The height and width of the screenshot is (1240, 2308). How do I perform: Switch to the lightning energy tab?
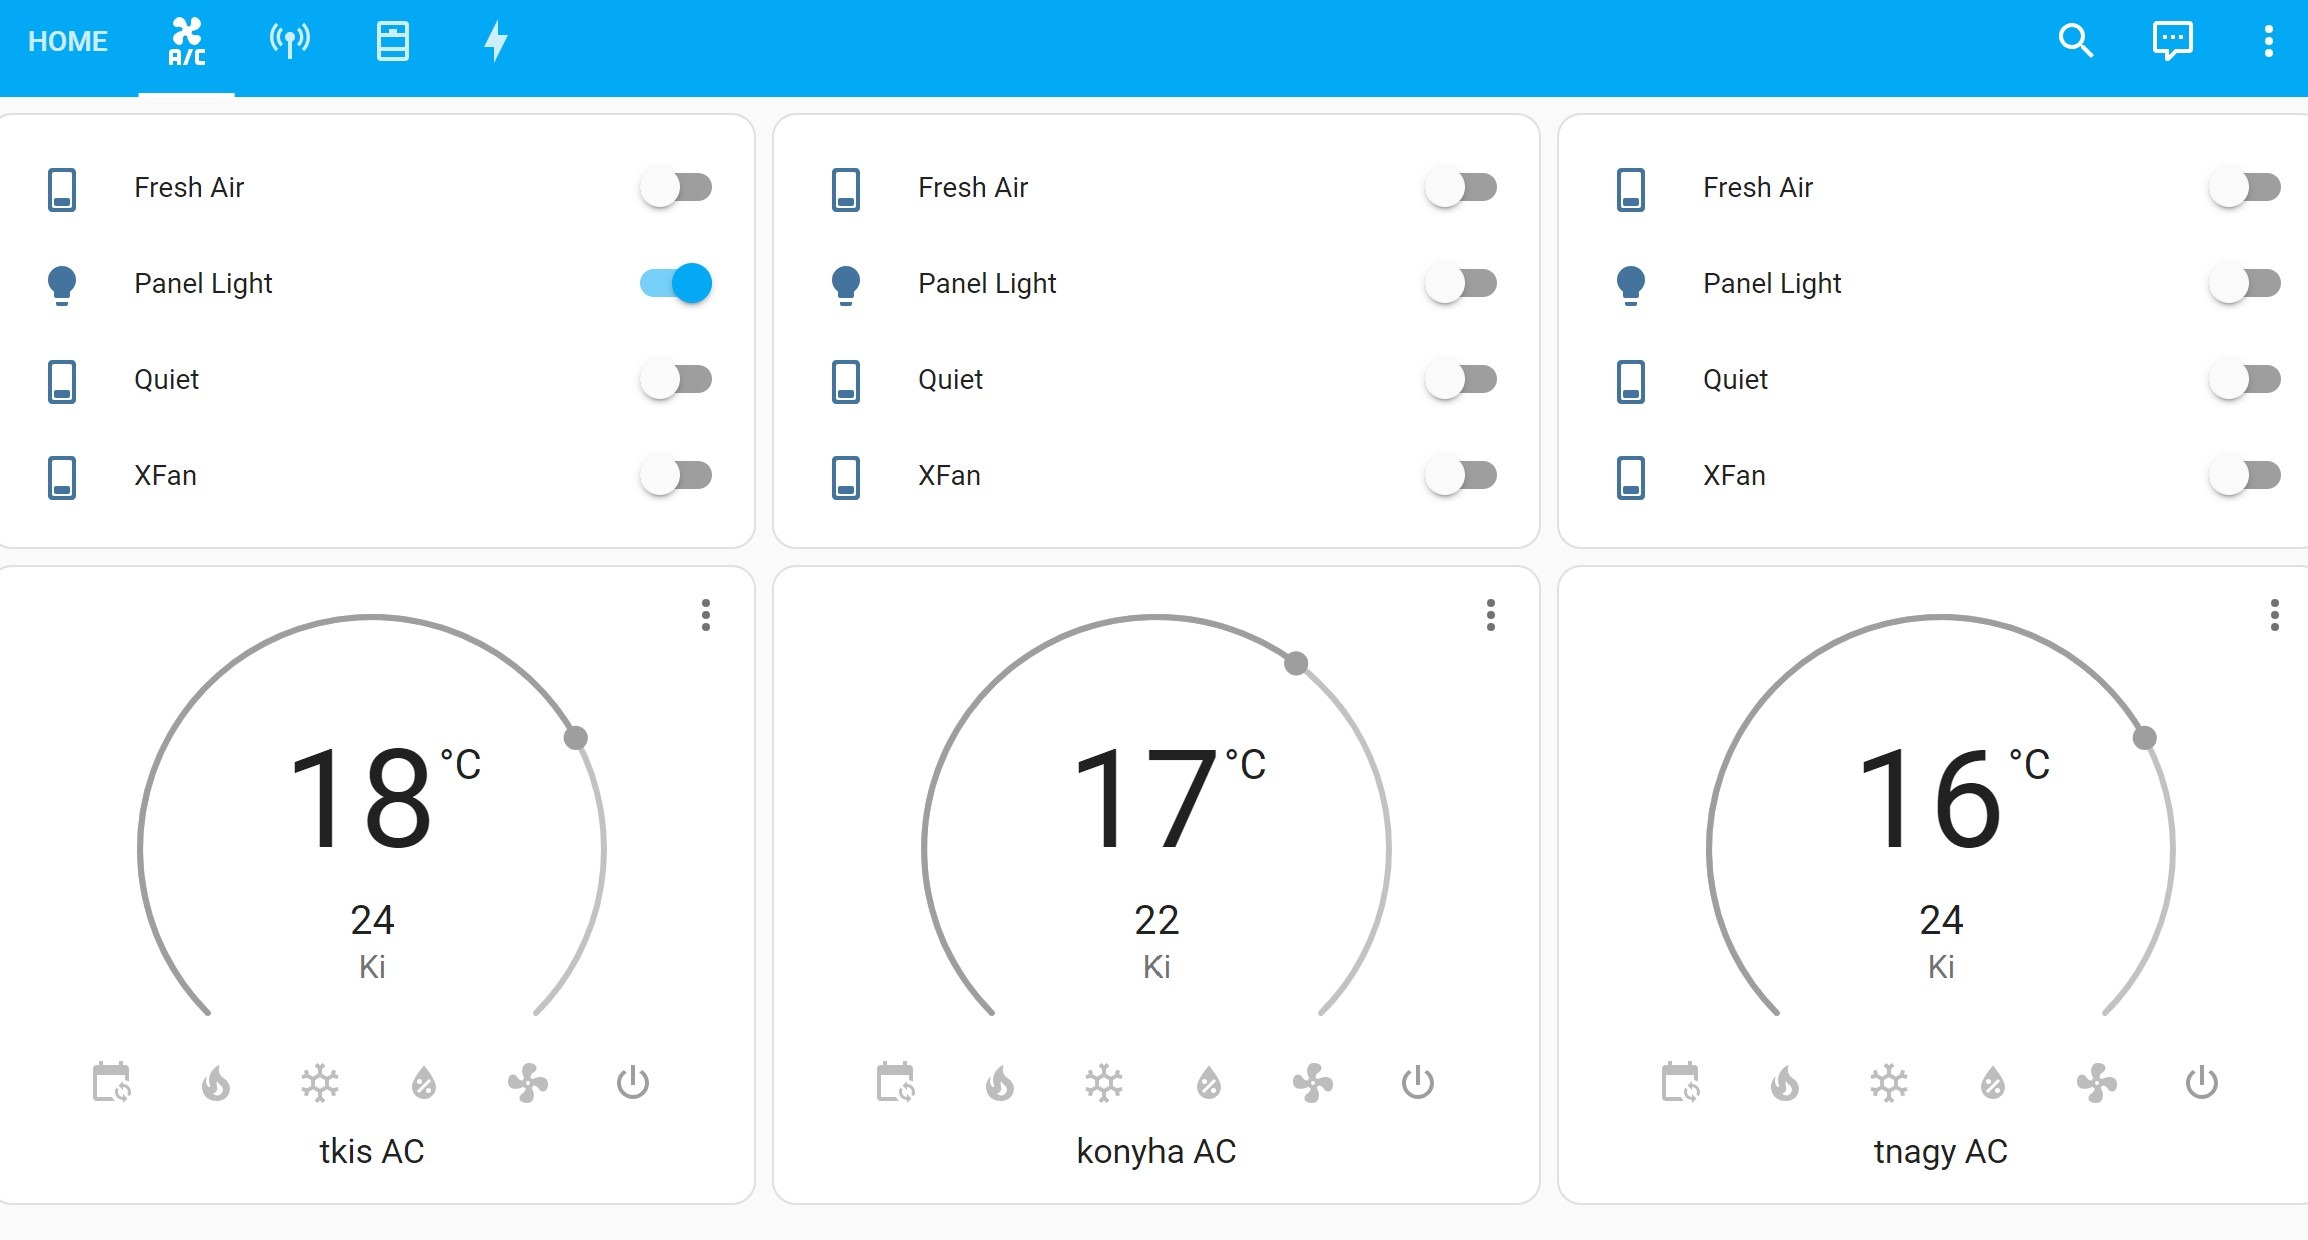click(x=496, y=41)
